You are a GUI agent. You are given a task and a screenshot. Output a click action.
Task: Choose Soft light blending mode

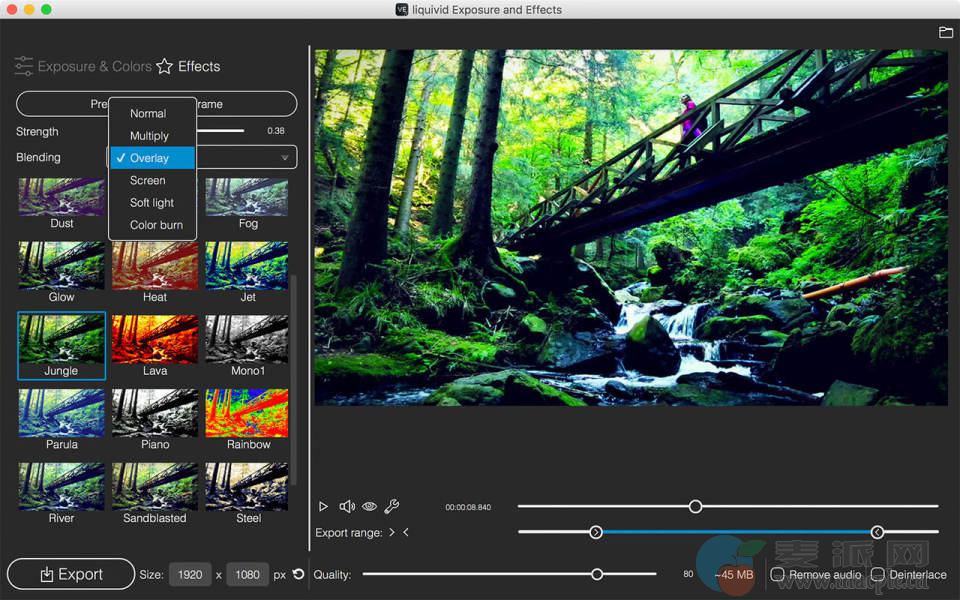point(152,203)
